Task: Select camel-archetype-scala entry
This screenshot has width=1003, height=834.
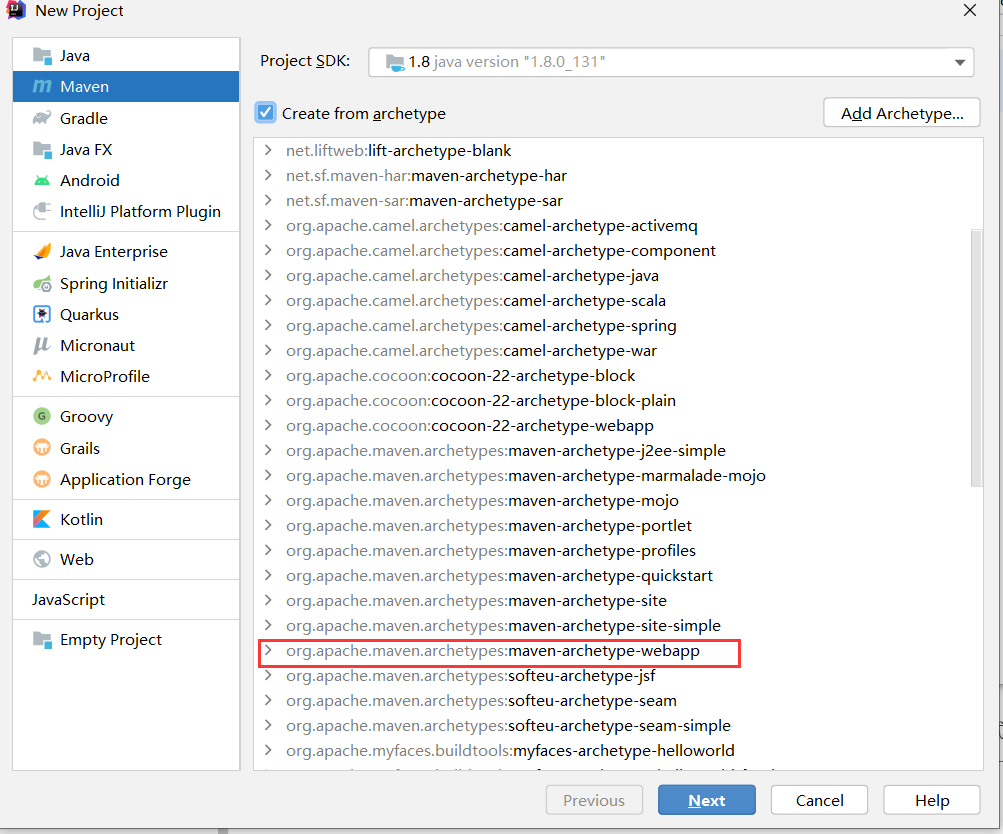Action: pos(476,301)
